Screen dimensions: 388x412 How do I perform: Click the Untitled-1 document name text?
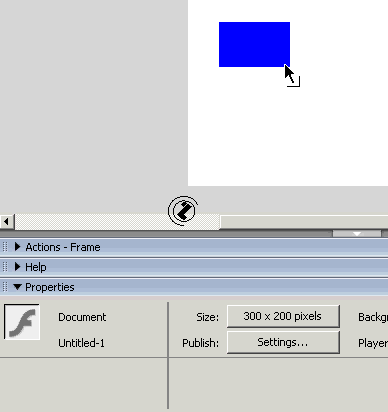tap(81, 343)
